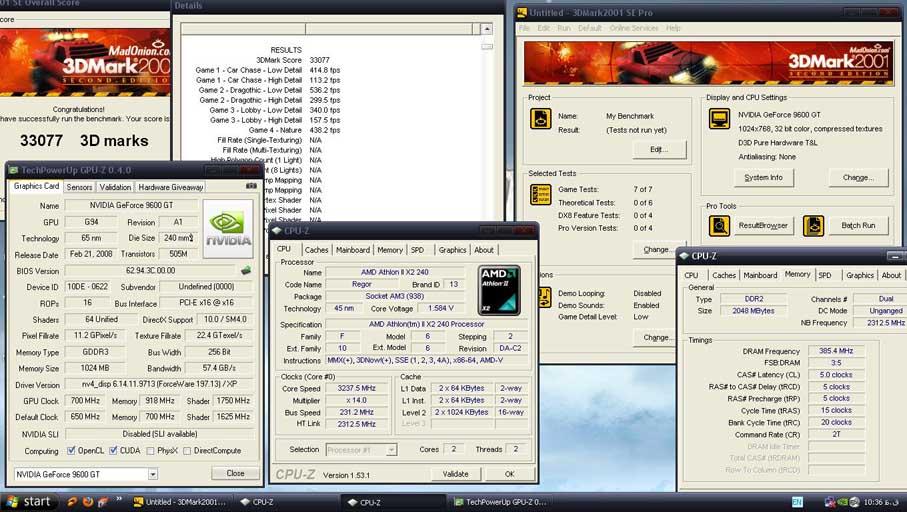907x512 pixels.
Task: Toggle the CUDA checkbox
Action: (x=113, y=450)
